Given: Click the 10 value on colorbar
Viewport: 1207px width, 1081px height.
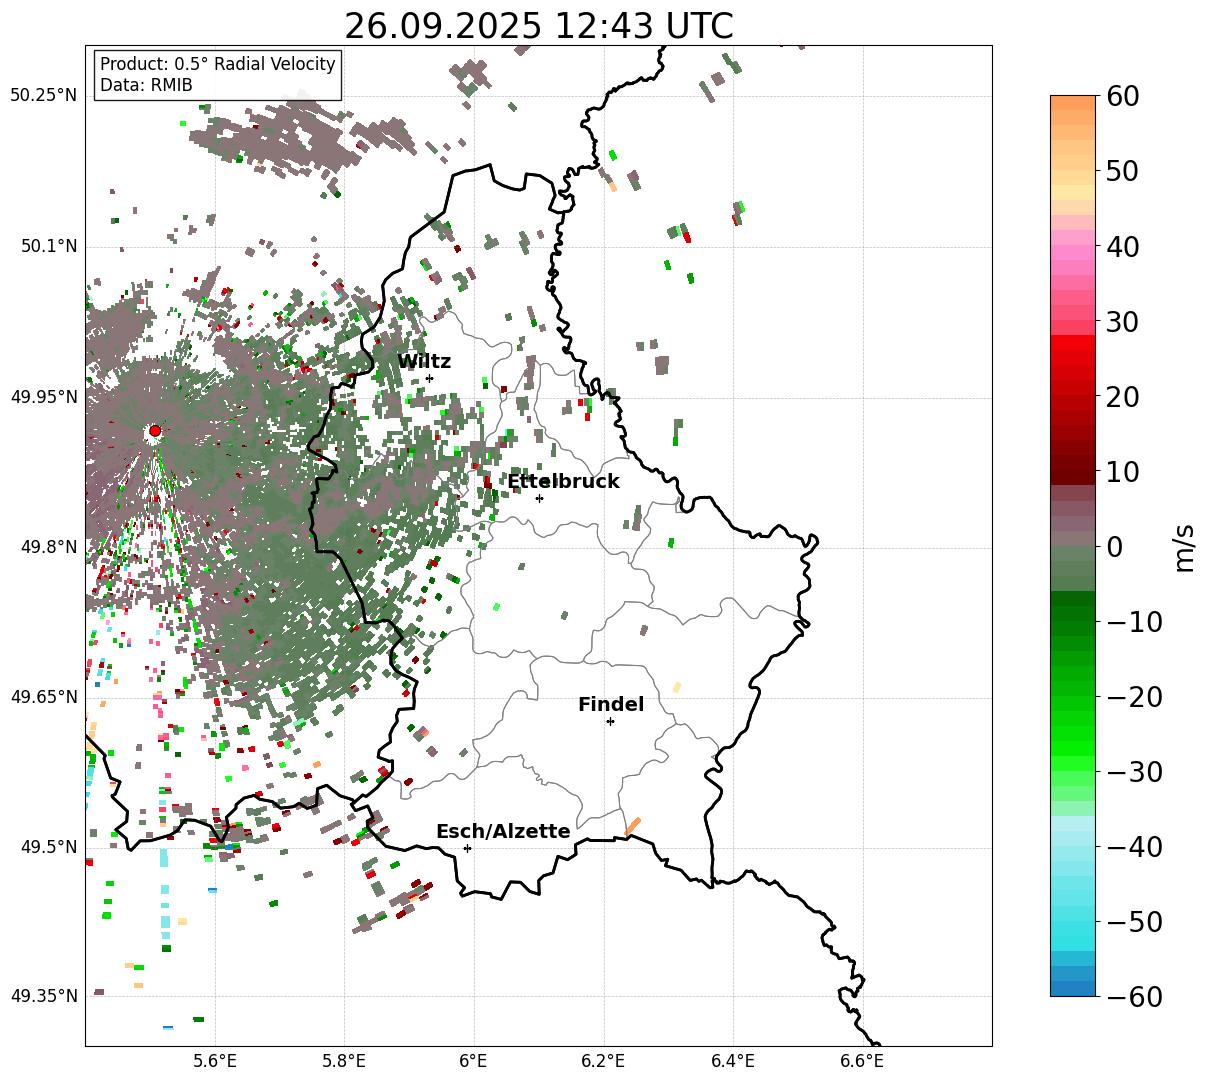Looking at the screenshot, I should 1122,472.
